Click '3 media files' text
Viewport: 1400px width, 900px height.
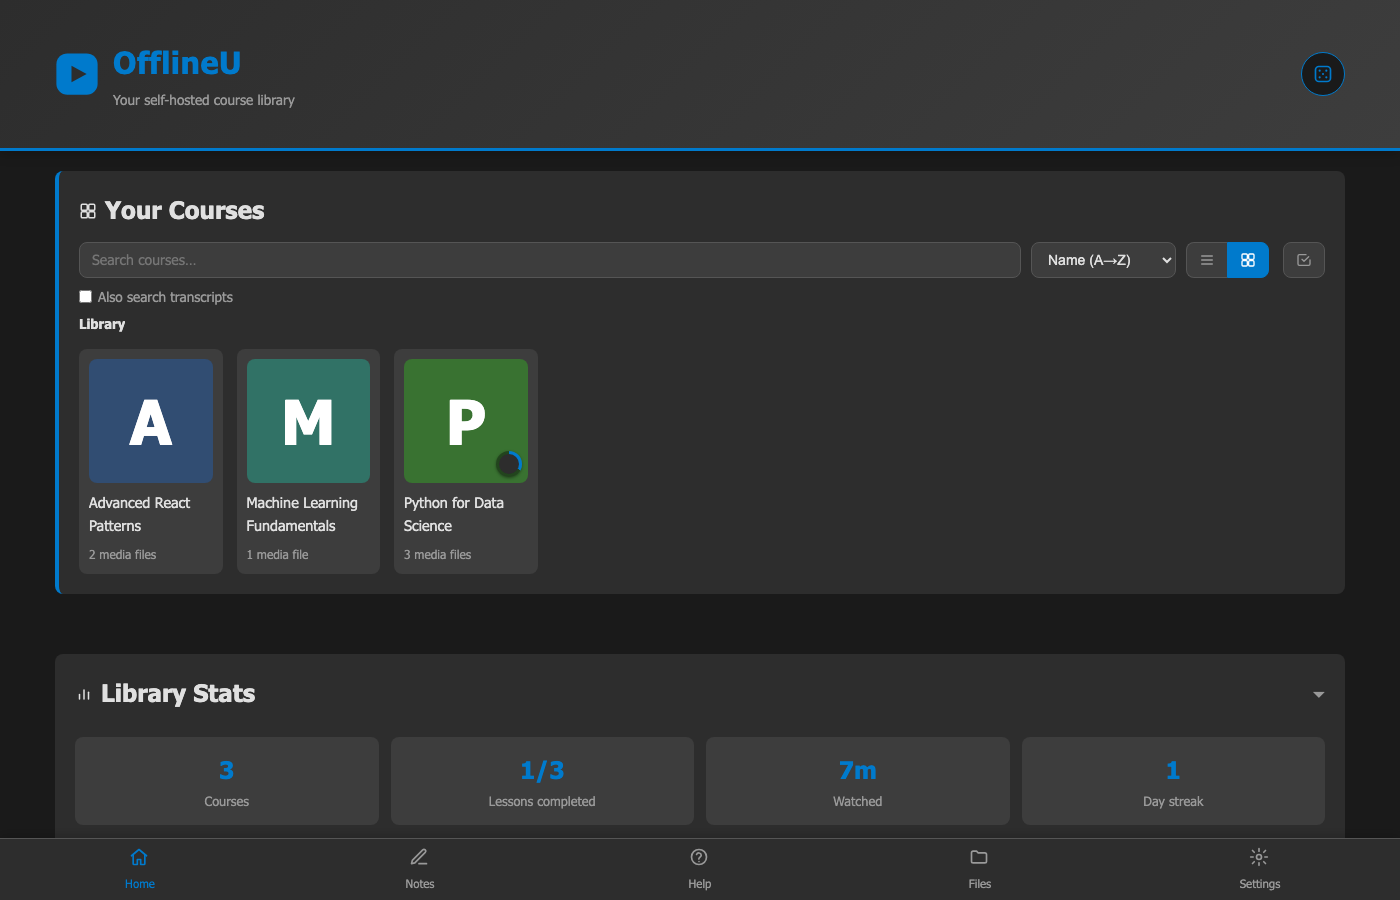click(x=438, y=555)
